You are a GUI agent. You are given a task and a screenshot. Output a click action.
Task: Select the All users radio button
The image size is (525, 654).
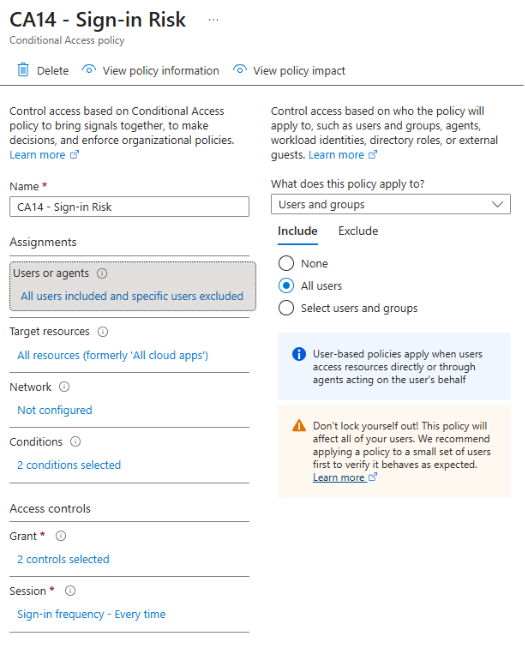coord(286,286)
